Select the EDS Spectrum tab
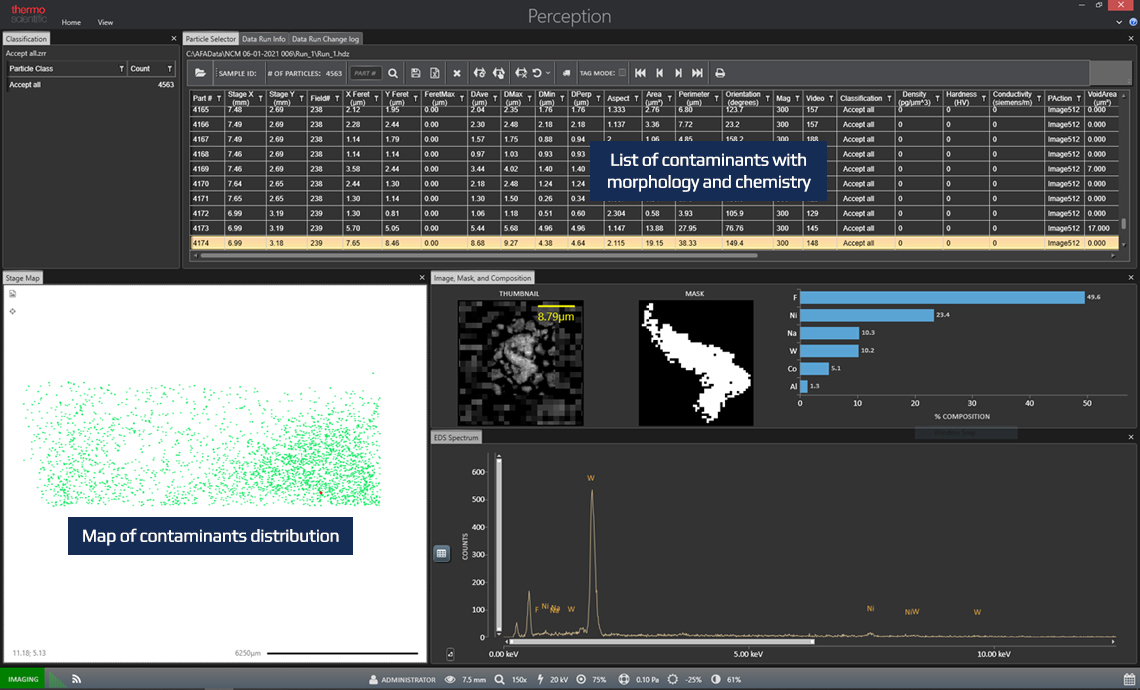The height and width of the screenshot is (690, 1140). click(x=456, y=438)
